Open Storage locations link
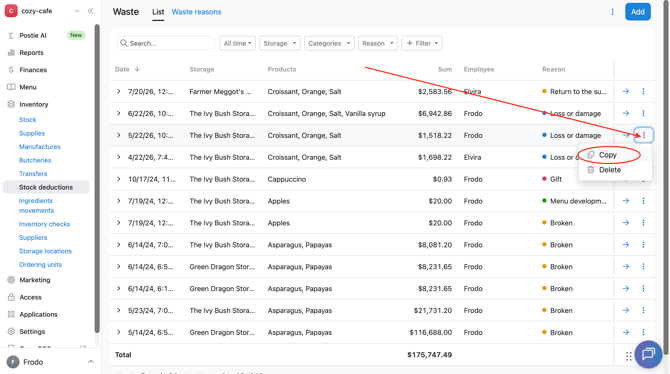 [45, 251]
